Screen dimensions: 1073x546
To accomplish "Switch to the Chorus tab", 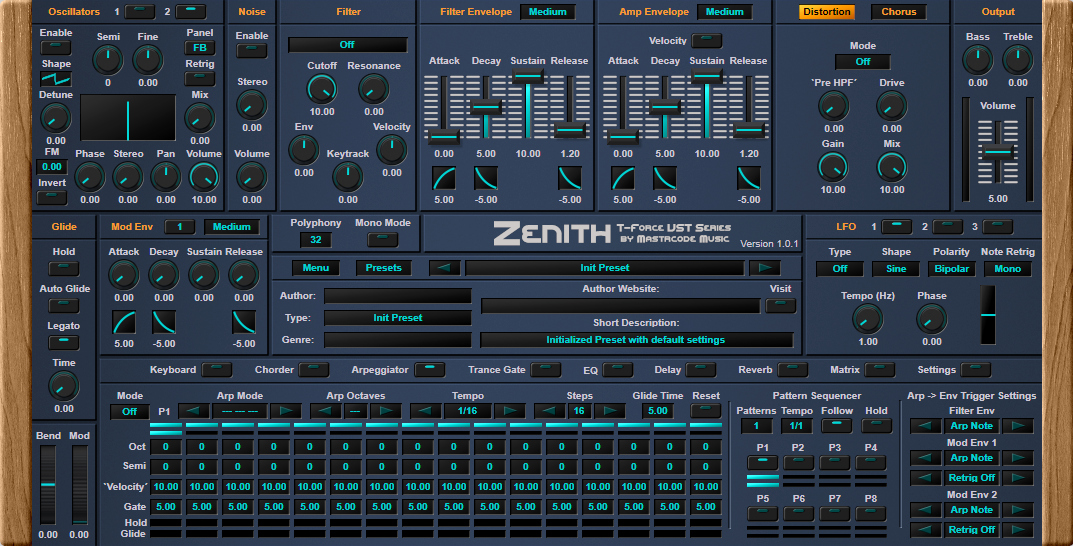I will [x=899, y=12].
